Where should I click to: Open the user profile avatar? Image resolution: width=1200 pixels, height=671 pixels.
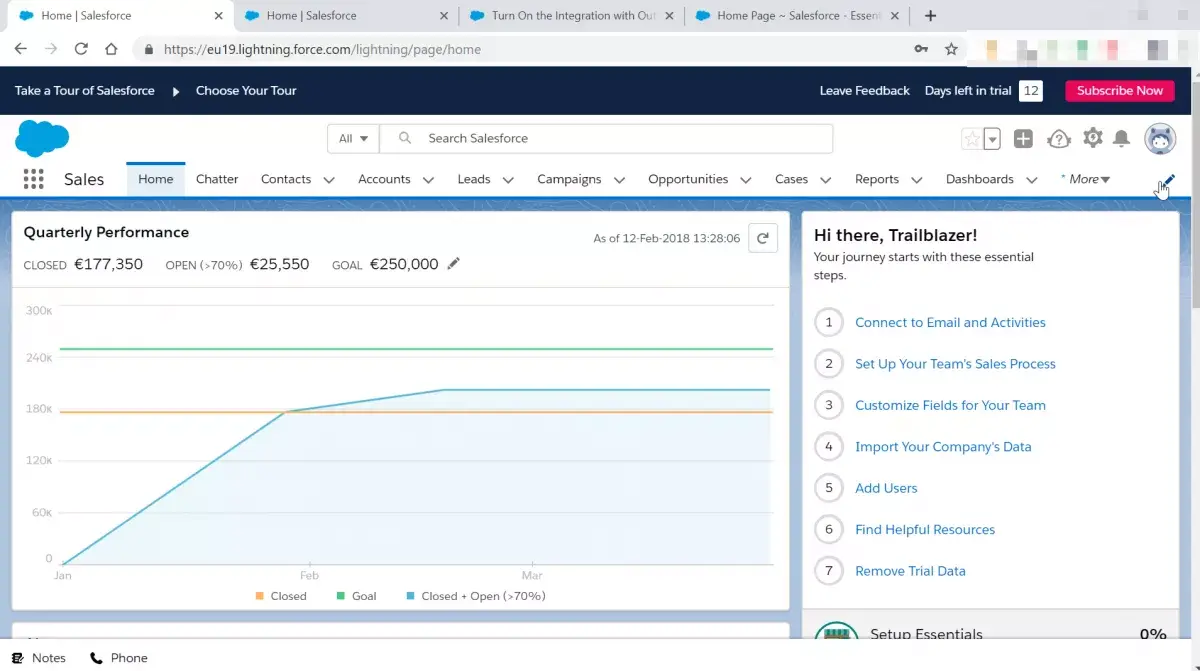pyautogui.click(x=1160, y=139)
